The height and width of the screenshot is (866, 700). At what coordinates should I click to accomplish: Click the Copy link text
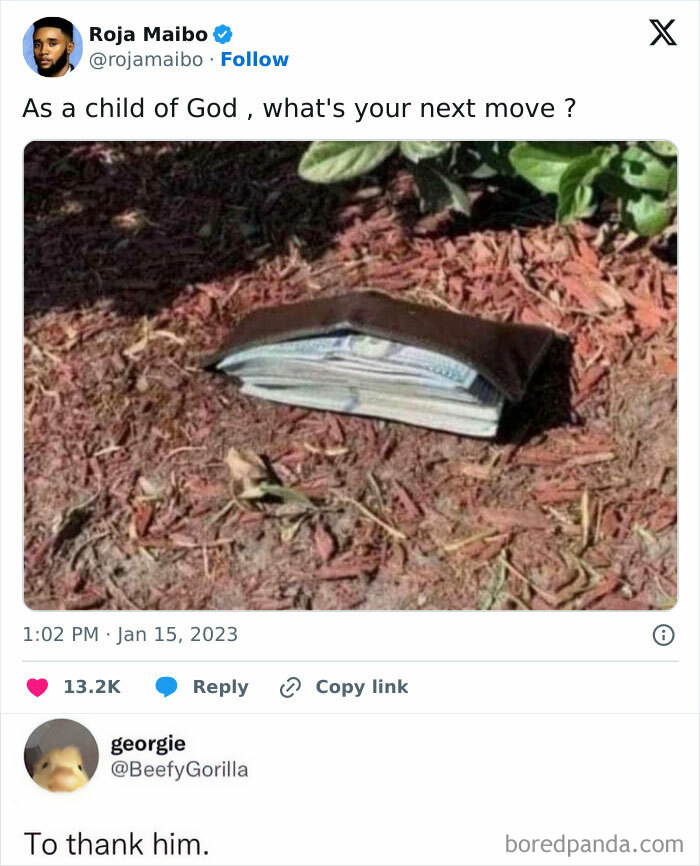point(361,687)
